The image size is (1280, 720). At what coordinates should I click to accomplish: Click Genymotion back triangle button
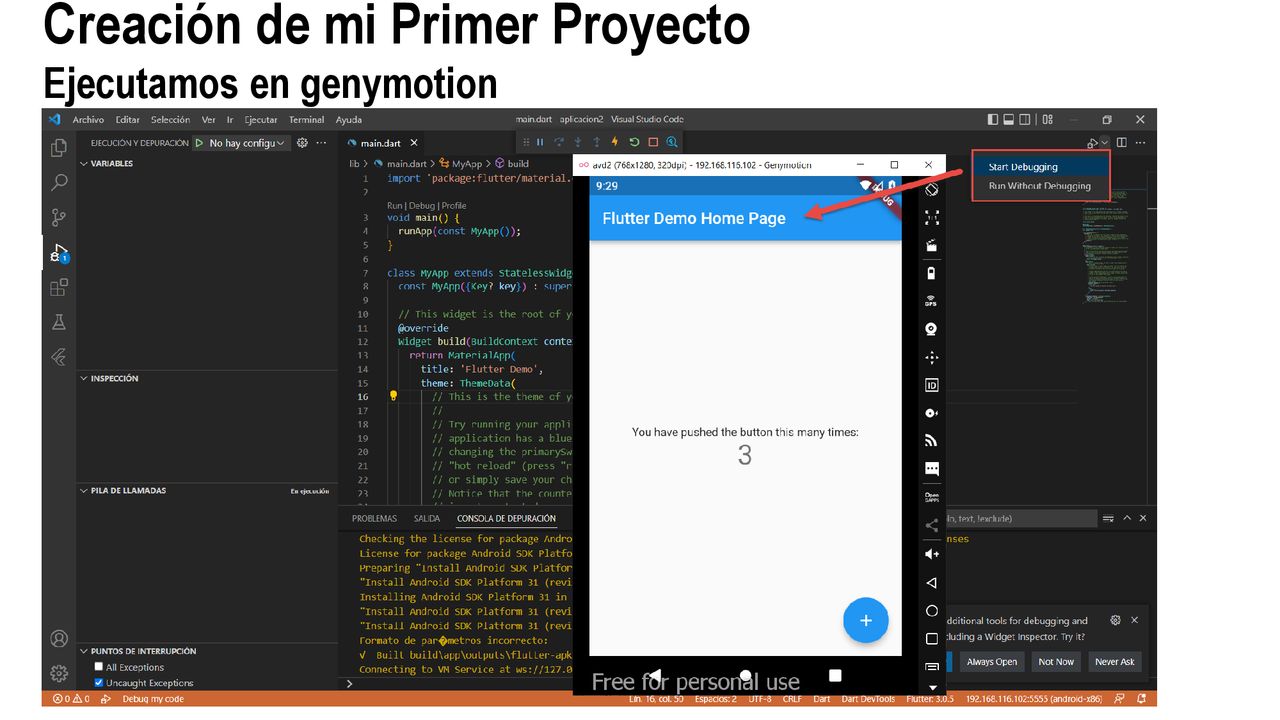[x=931, y=582]
